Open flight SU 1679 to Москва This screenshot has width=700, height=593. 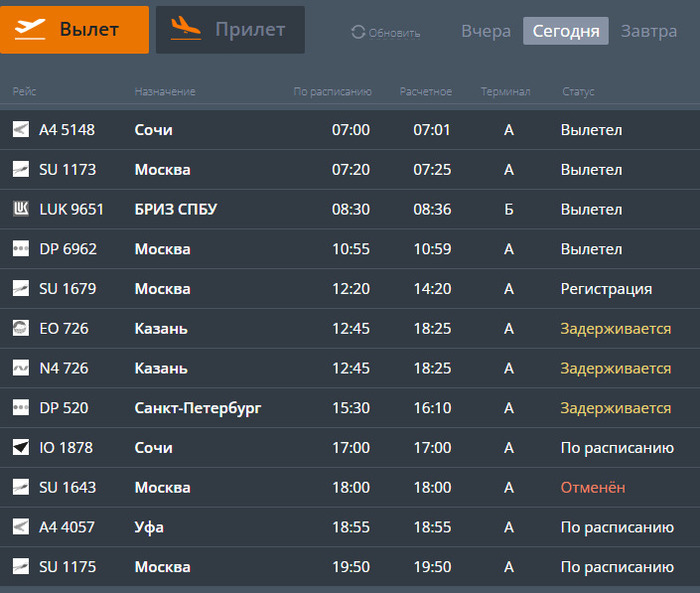[x=350, y=288]
